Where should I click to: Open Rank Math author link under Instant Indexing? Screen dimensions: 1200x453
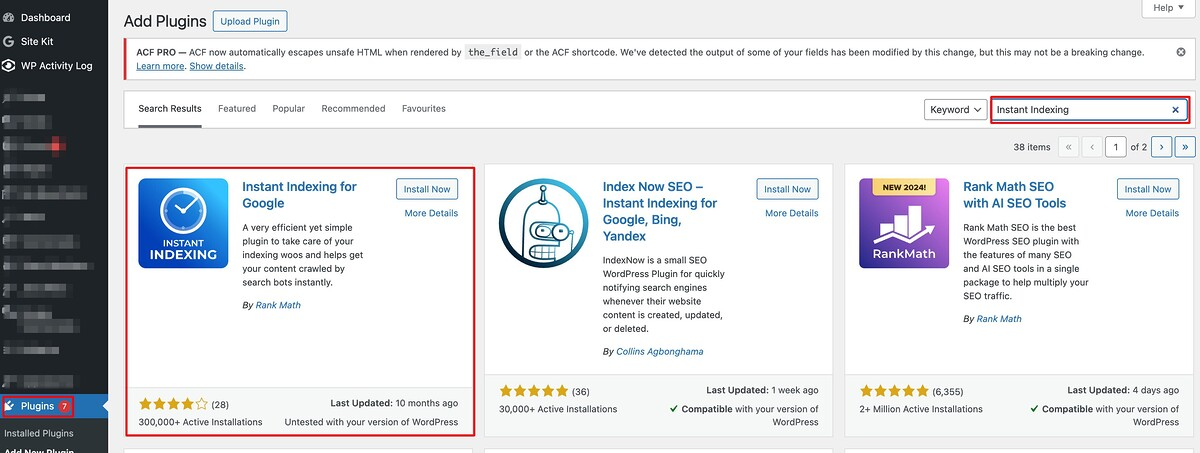click(x=277, y=305)
